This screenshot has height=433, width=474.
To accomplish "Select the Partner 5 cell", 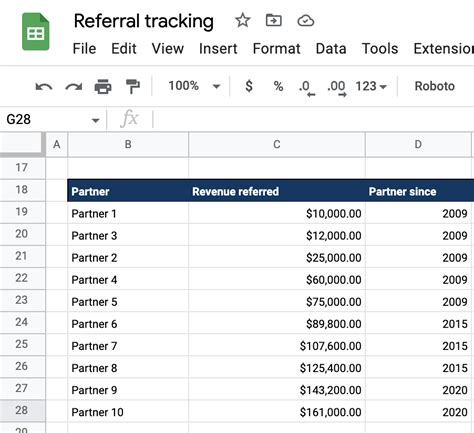I will [x=128, y=301].
